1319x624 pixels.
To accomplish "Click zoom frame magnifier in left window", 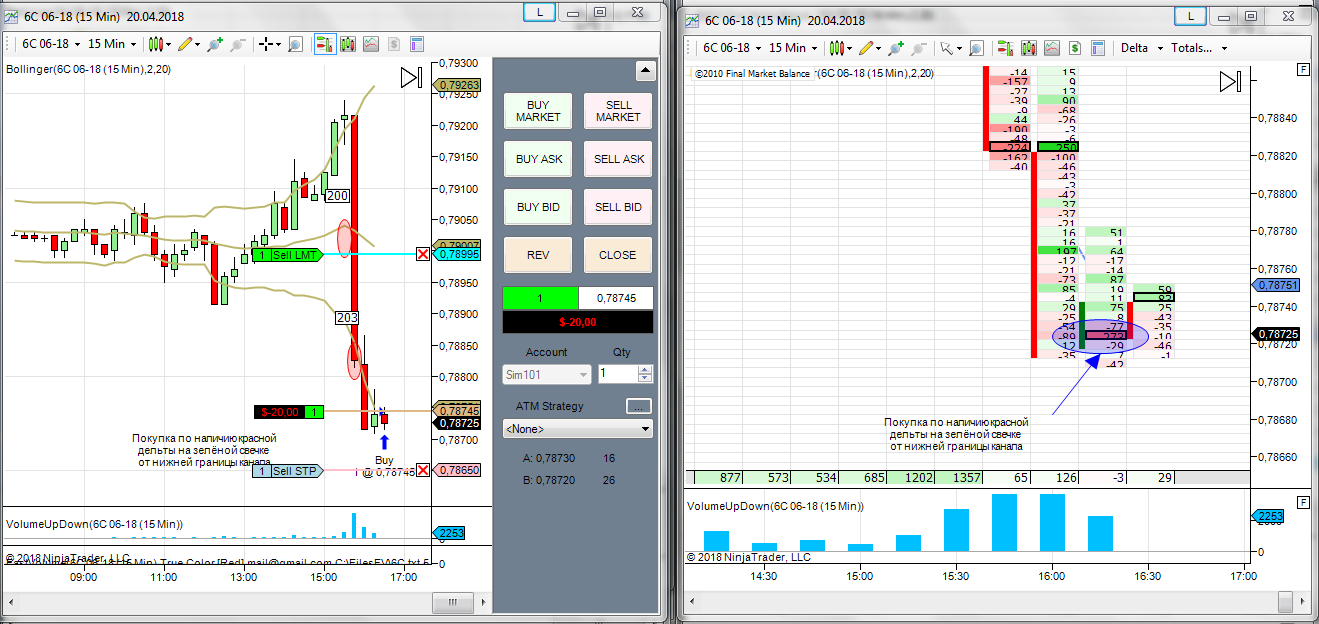I will [x=295, y=44].
